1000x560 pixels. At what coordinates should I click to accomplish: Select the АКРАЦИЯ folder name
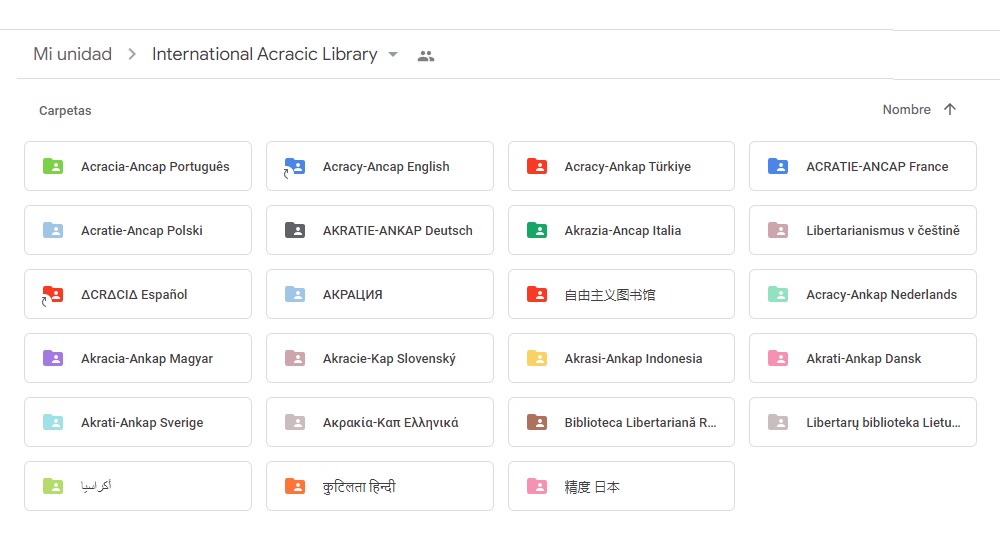pyautogui.click(x=353, y=295)
